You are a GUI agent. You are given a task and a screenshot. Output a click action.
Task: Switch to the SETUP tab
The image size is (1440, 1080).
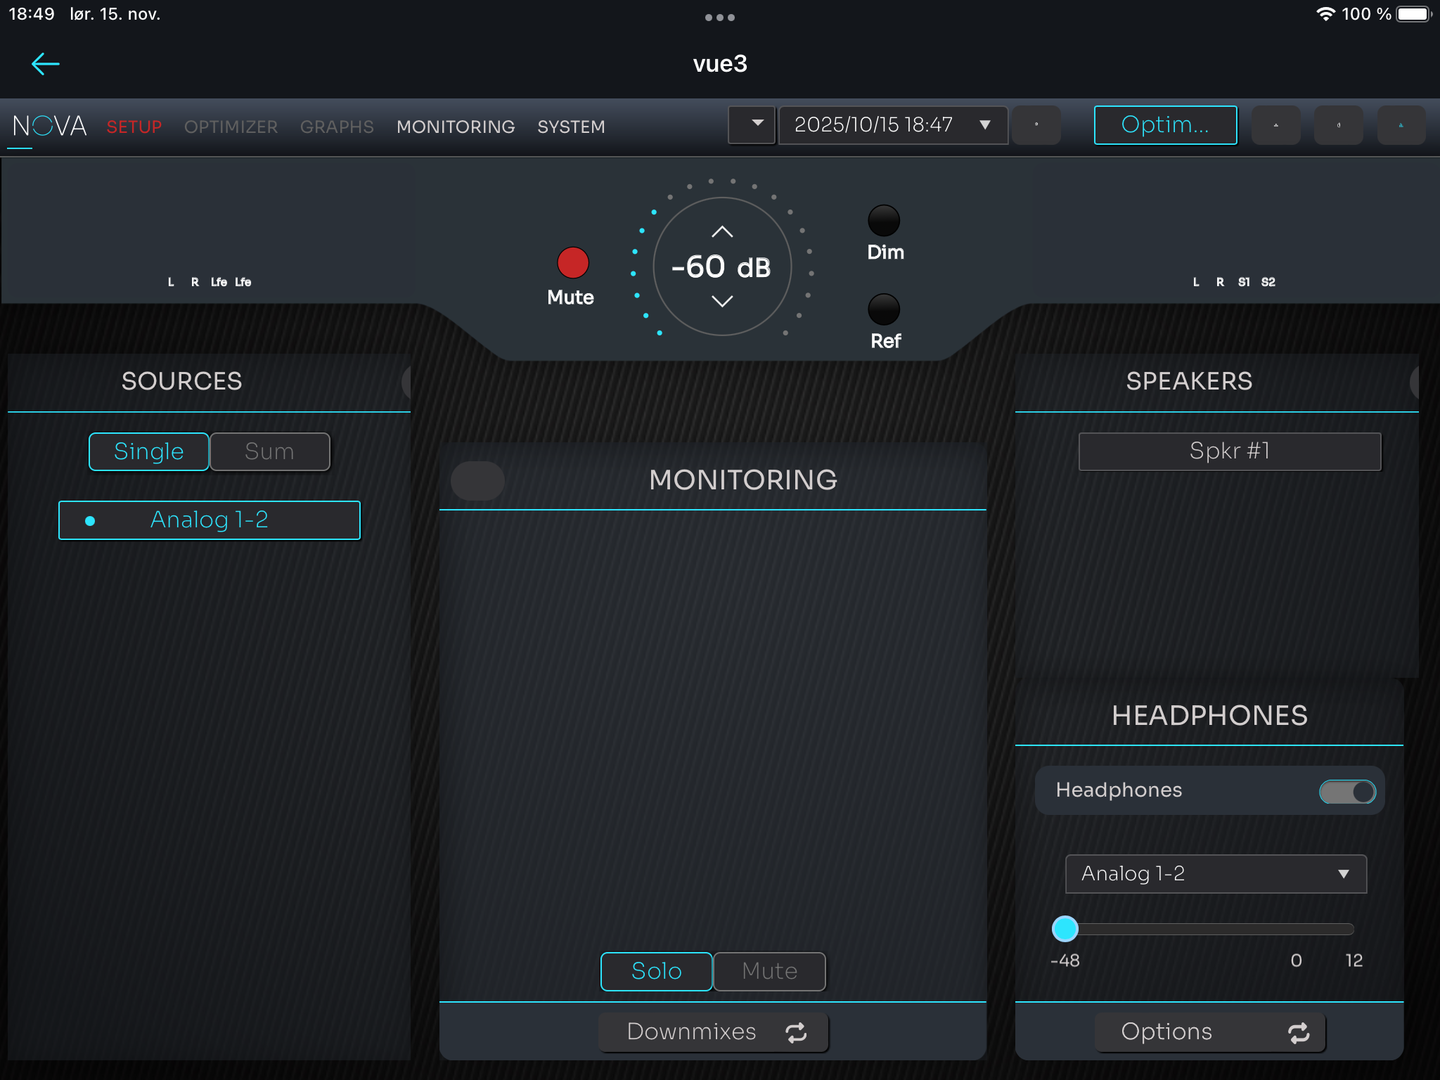(134, 127)
